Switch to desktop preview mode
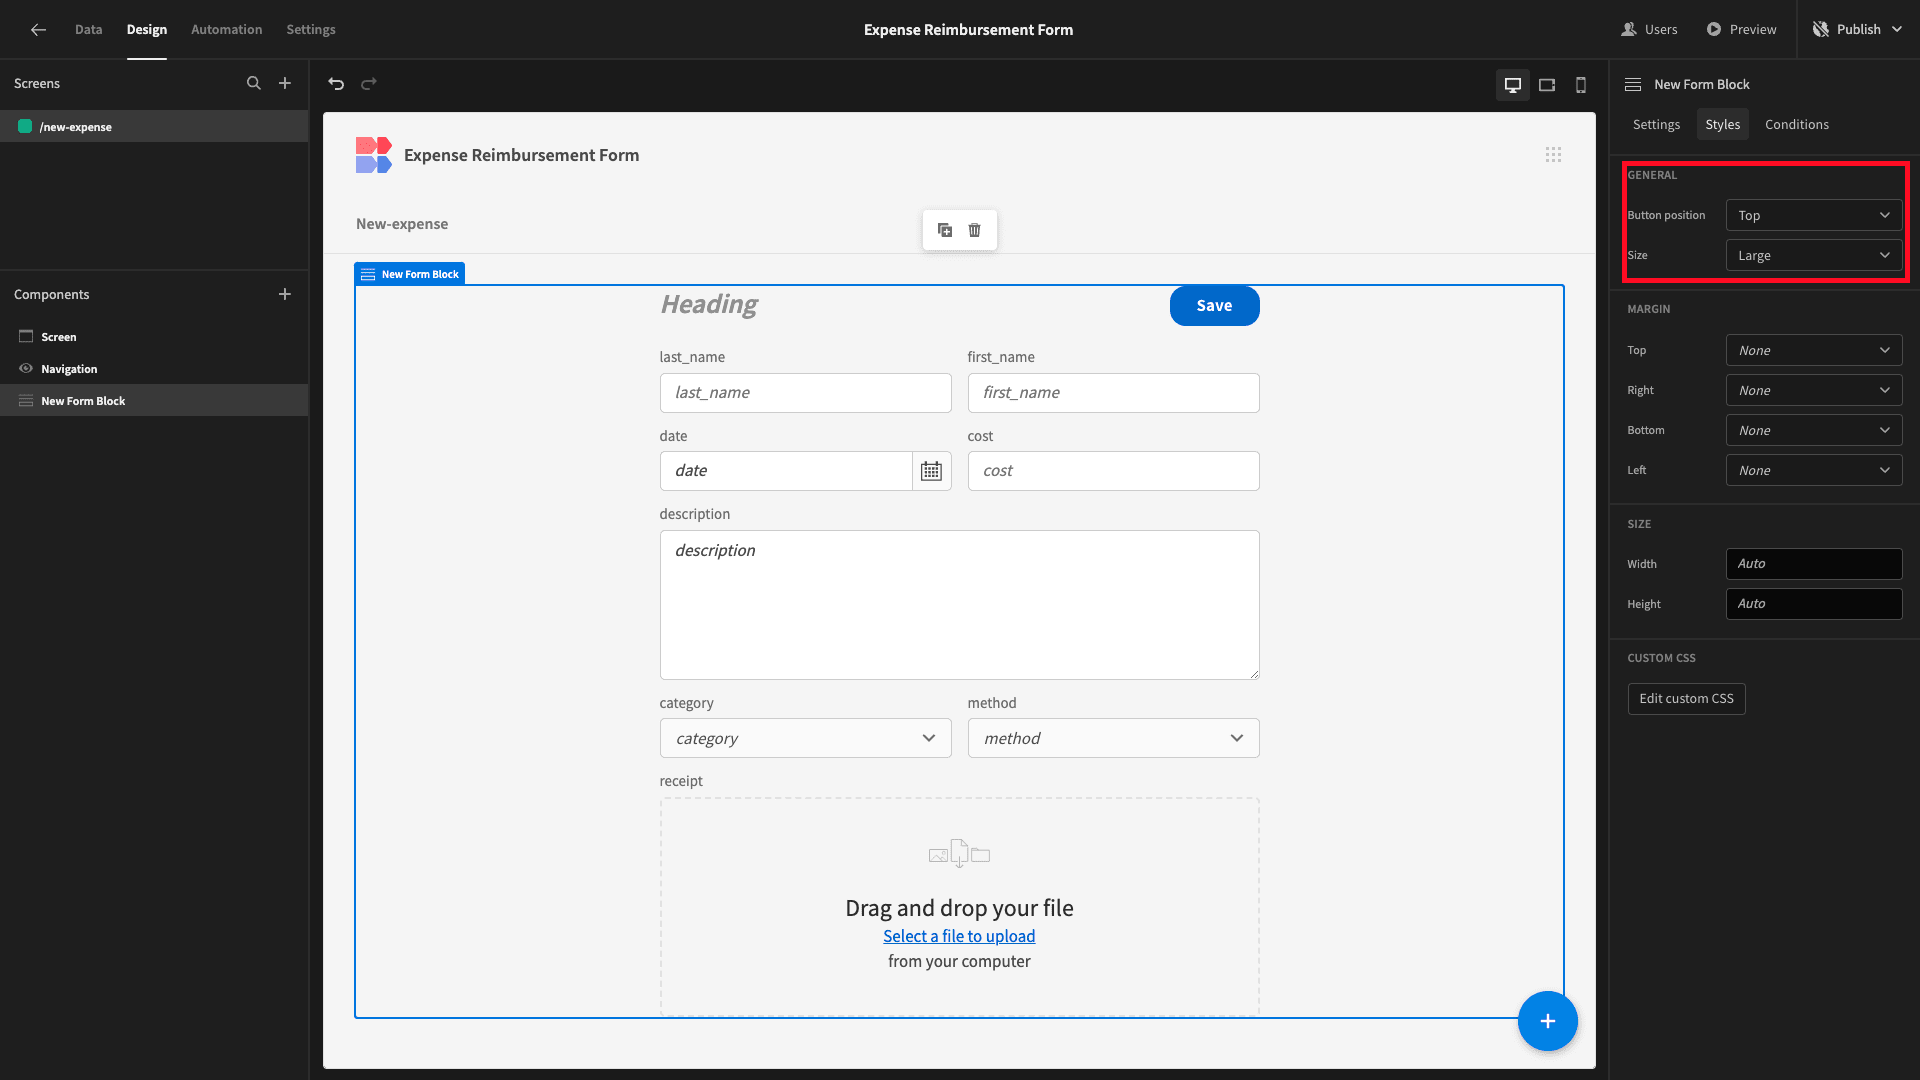The width and height of the screenshot is (1920, 1080). point(1513,85)
